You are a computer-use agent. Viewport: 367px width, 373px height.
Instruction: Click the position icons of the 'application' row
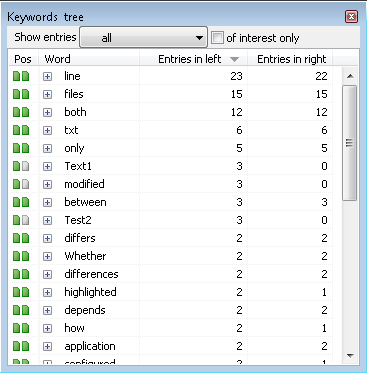[21, 346]
